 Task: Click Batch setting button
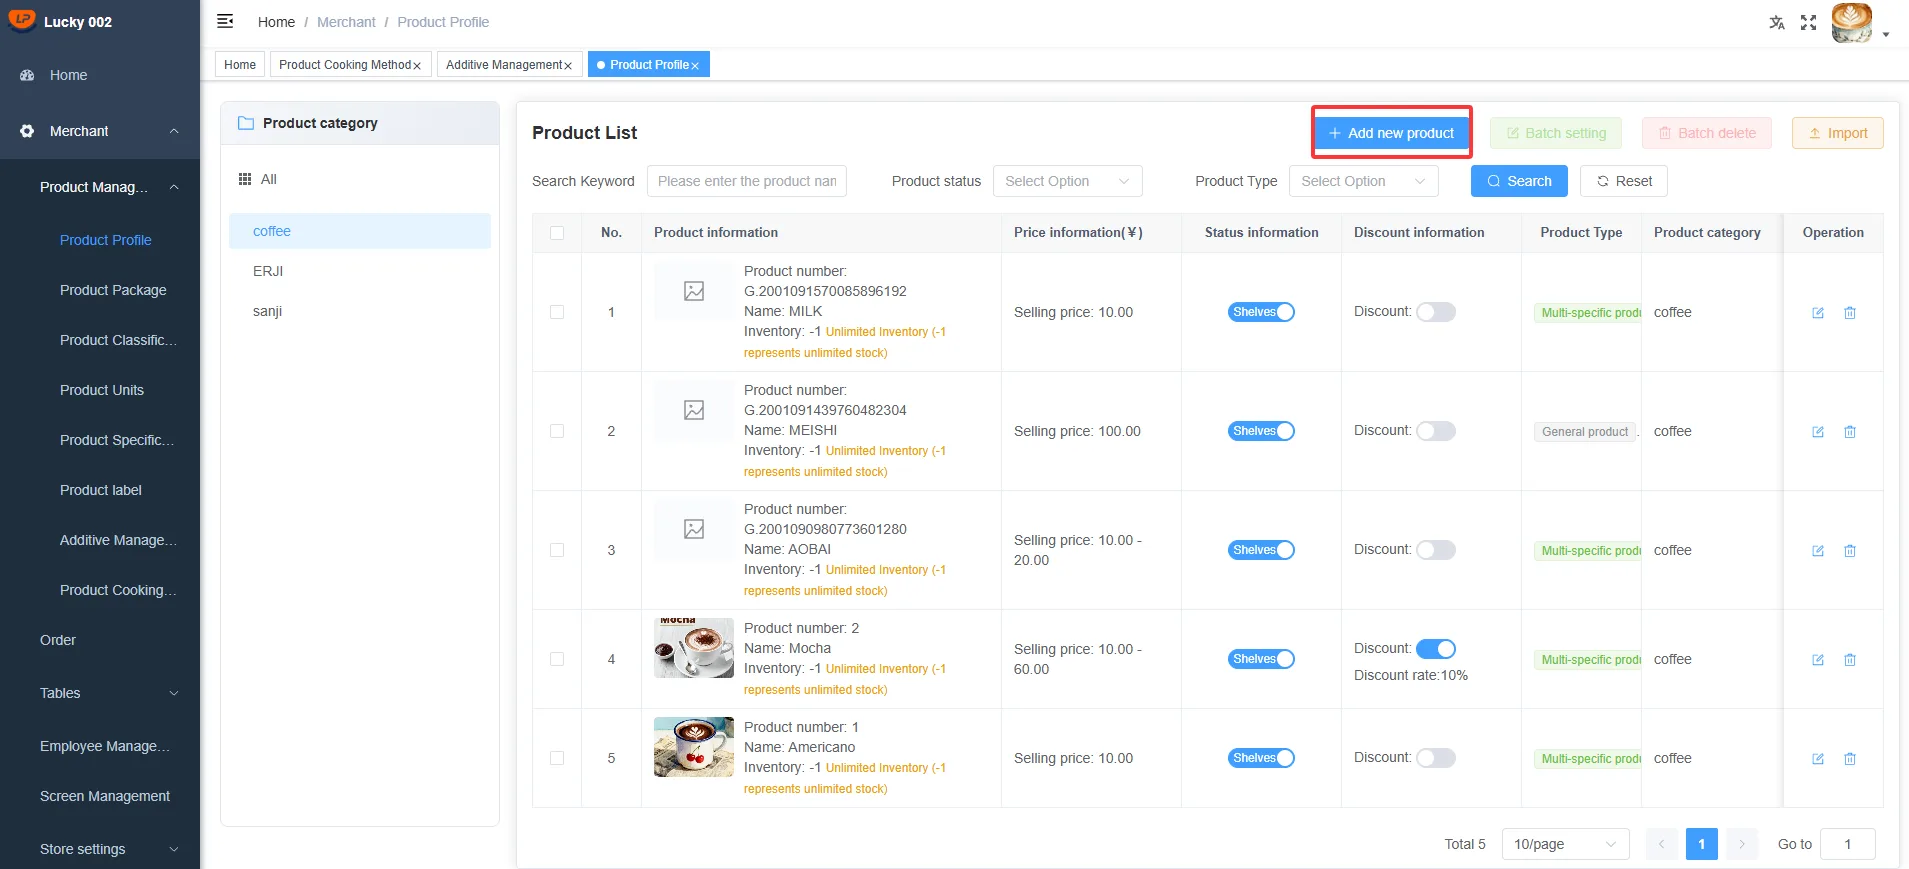[1556, 133]
